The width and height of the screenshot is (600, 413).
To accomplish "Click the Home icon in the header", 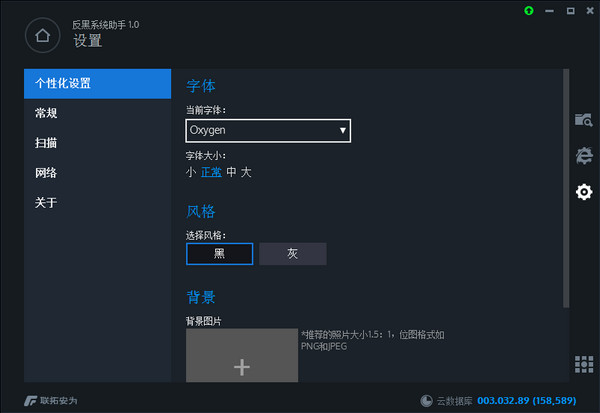I will (42, 36).
